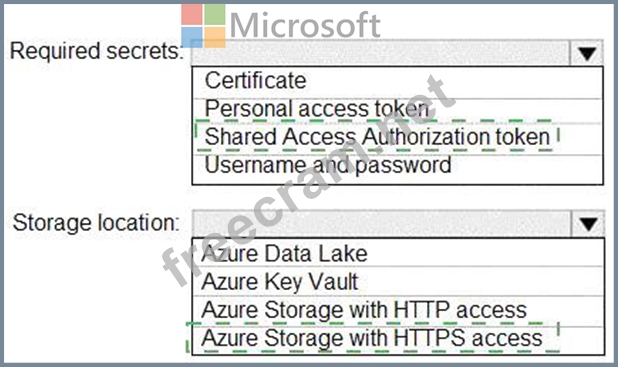Viewport: 618px width, 367px height.
Task: Select Azure Storage with HTTP access
Action: click(x=398, y=310)
